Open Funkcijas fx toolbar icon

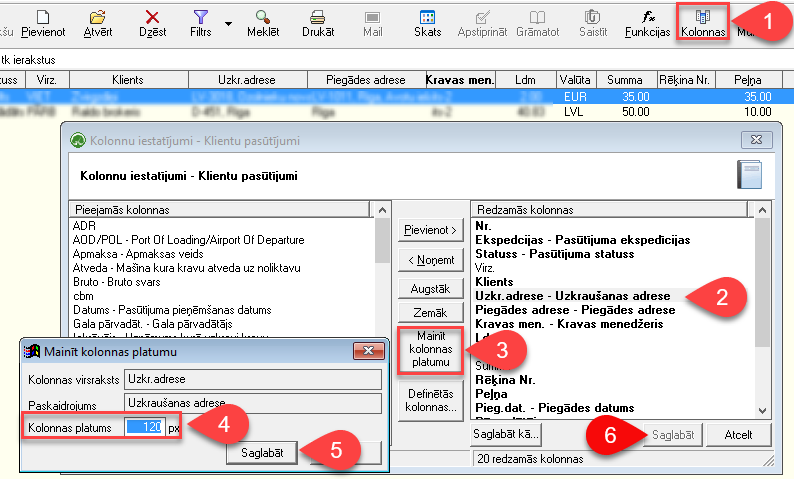click(648, 17)
